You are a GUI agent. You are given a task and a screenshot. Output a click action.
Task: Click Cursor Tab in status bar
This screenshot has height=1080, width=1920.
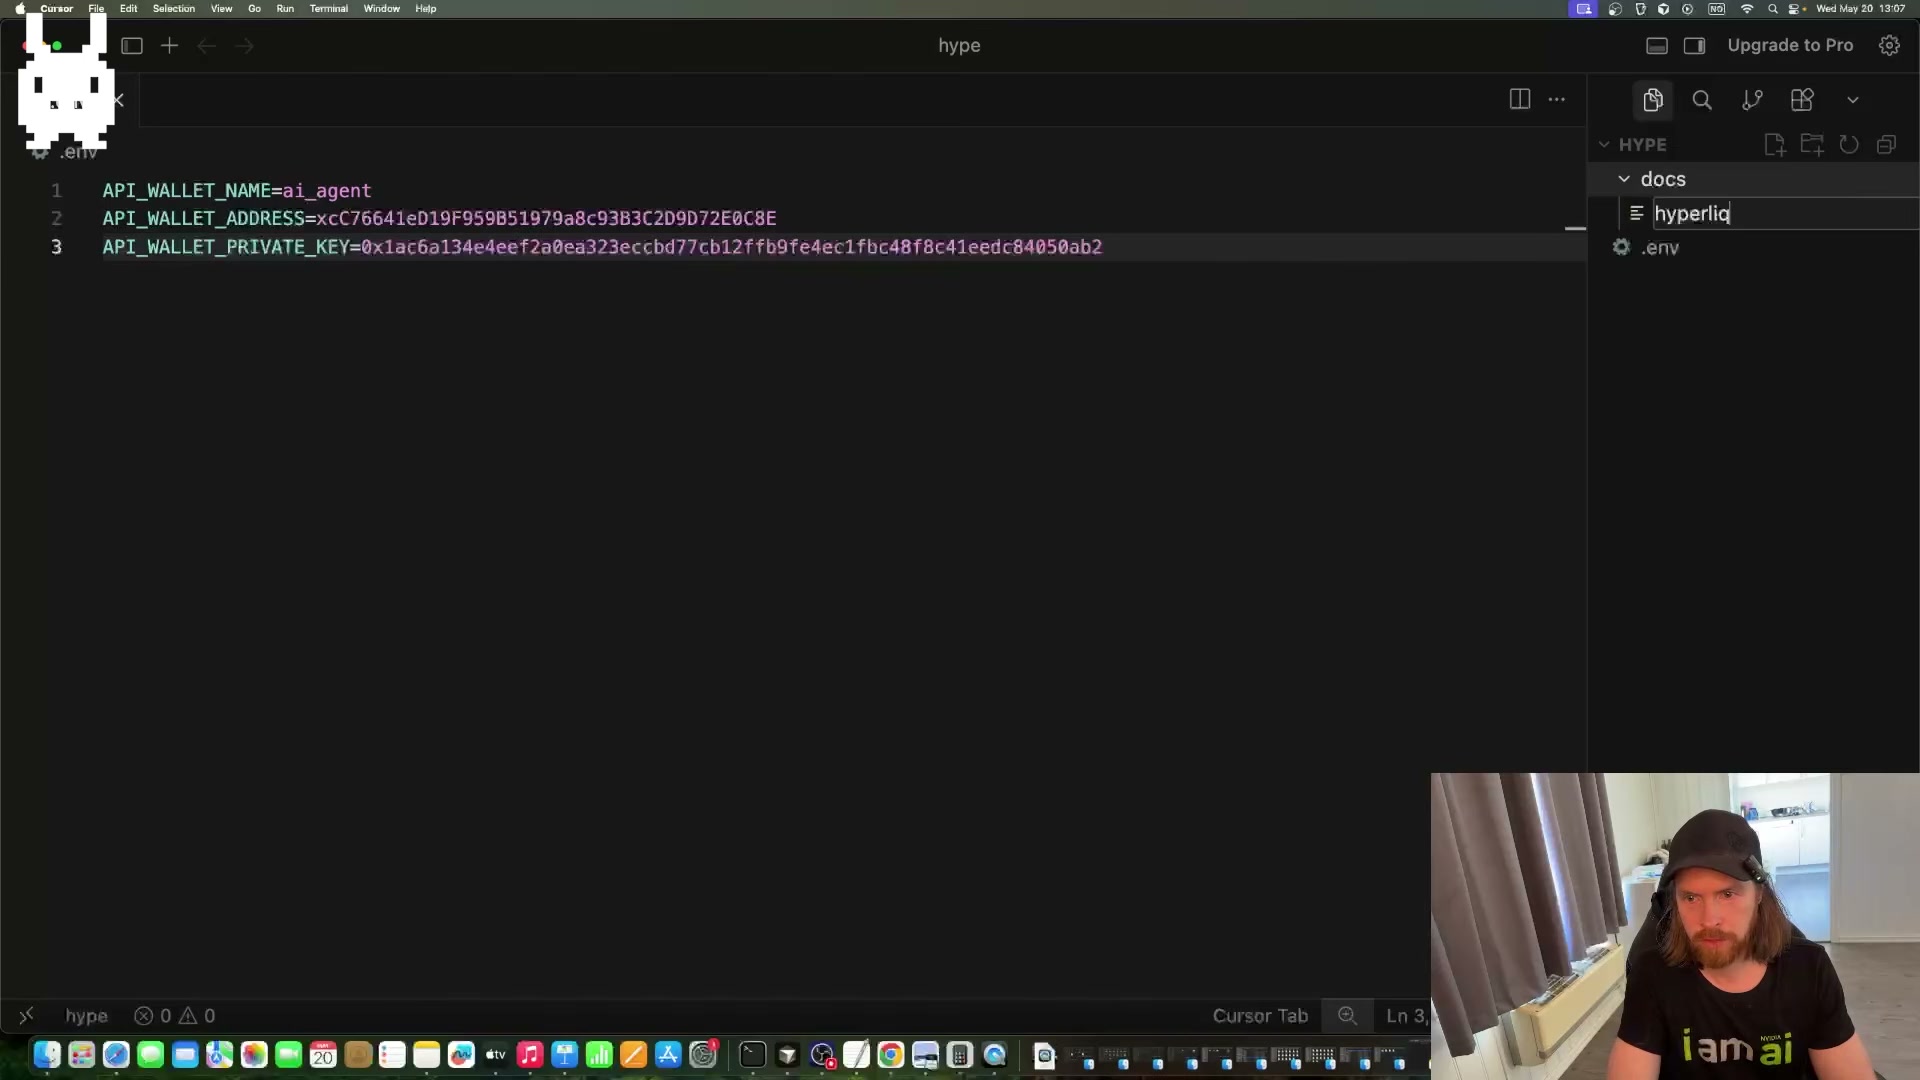pos(1260,1016)
